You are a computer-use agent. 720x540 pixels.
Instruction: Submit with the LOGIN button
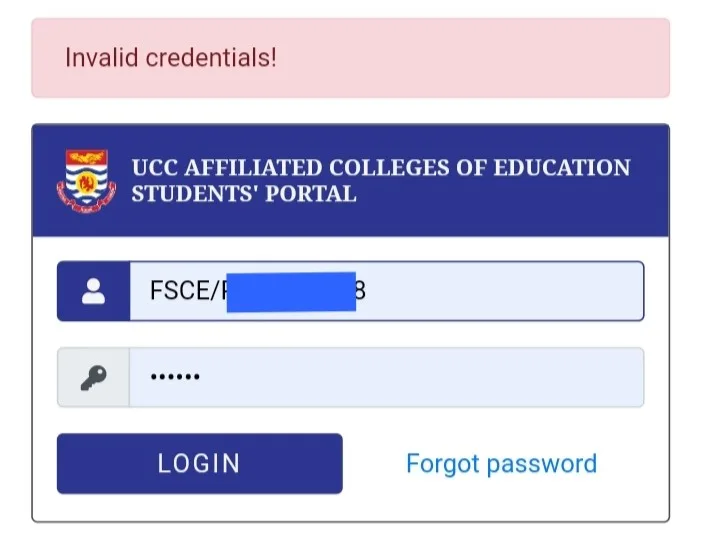point(200,463)
